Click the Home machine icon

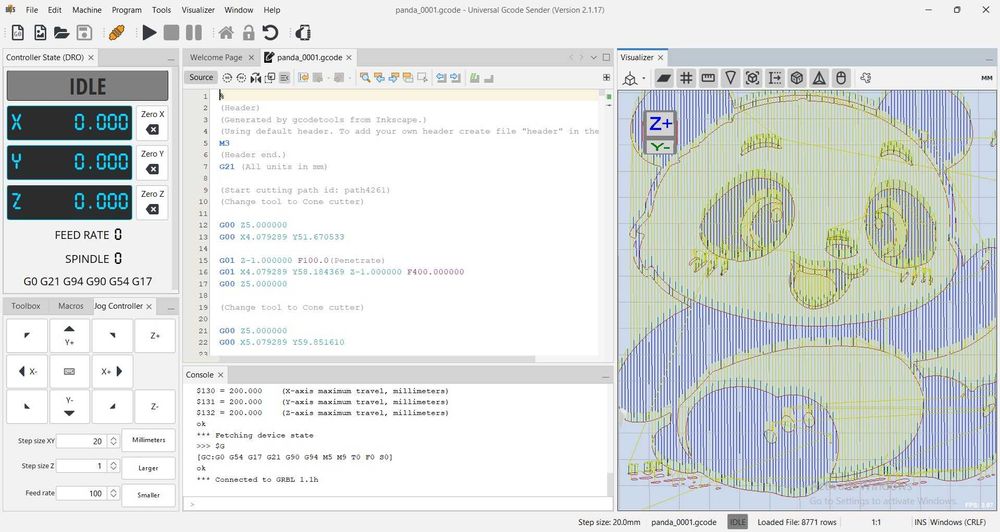225,33
